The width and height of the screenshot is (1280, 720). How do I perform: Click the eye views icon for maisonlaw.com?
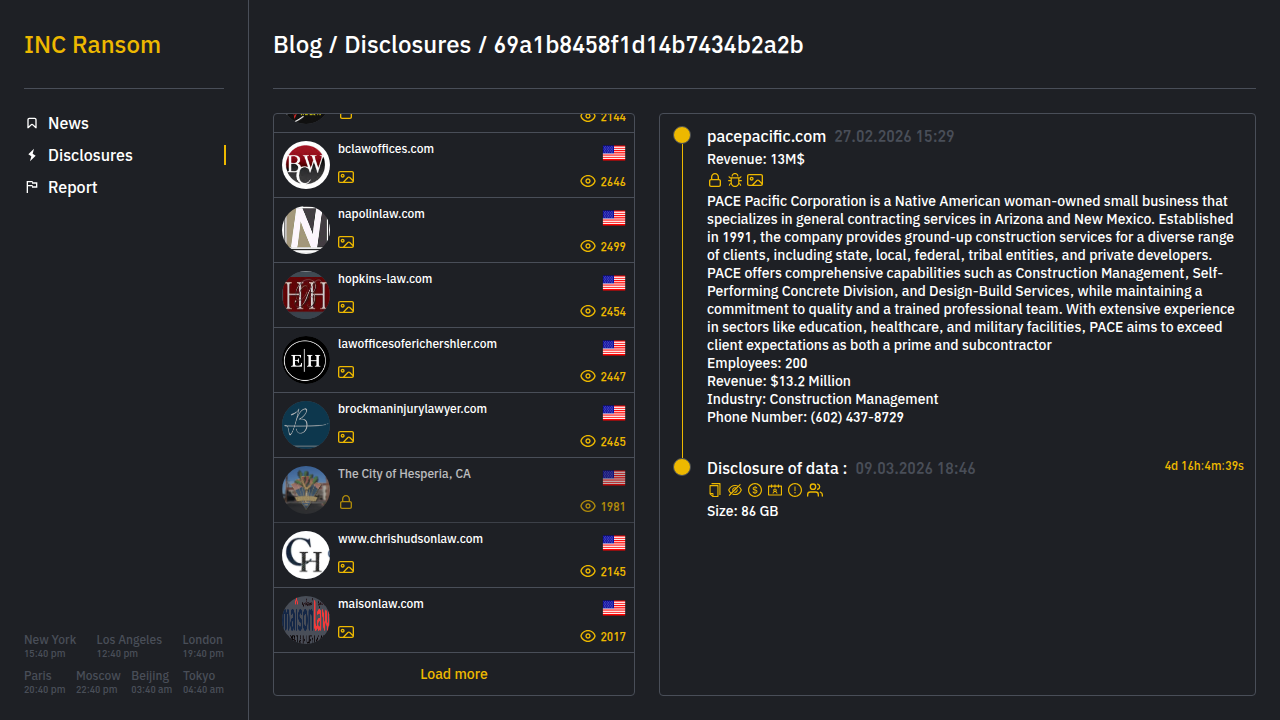pyautogui.click(x=588, y=637)
